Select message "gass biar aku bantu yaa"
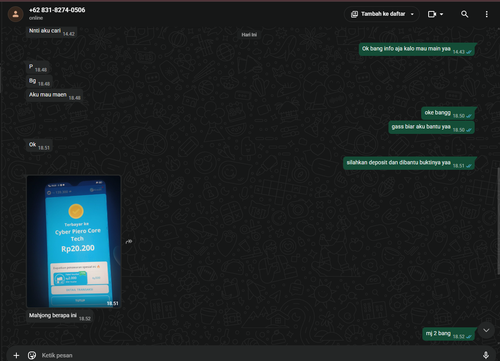Screen dimensions: 500x361 point(431,127)
